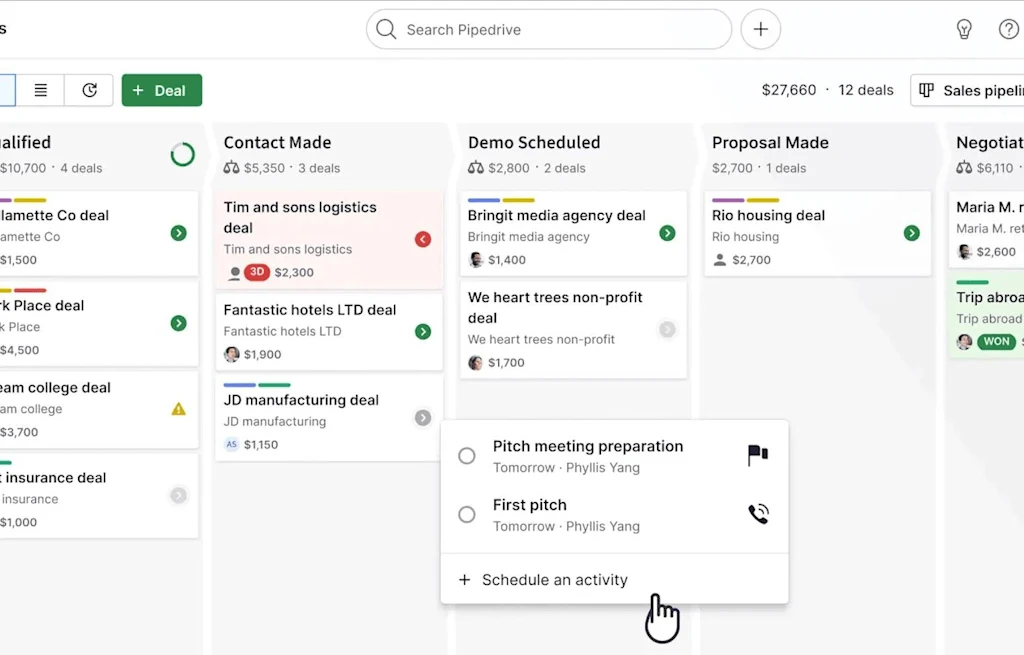Click the WON badge on Trip abroad deal

click(996, 341)
